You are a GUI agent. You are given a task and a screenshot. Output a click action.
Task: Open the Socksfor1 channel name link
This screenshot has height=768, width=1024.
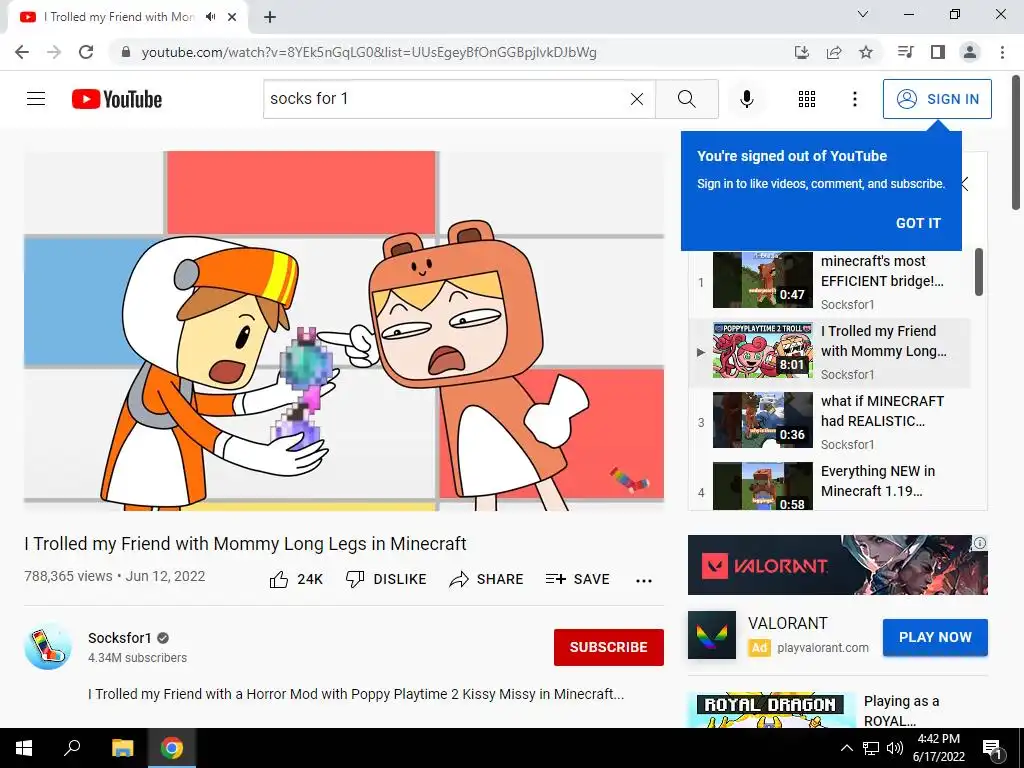click(x=120, y=637)
